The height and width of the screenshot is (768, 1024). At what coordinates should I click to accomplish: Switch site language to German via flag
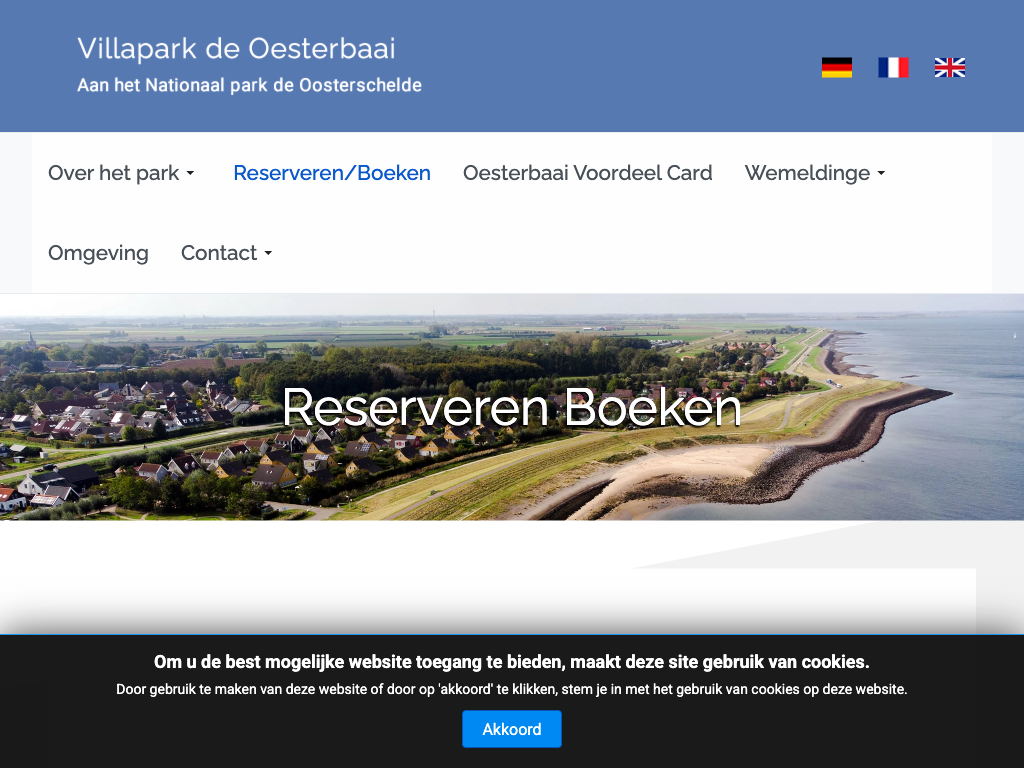pos(837,67)
